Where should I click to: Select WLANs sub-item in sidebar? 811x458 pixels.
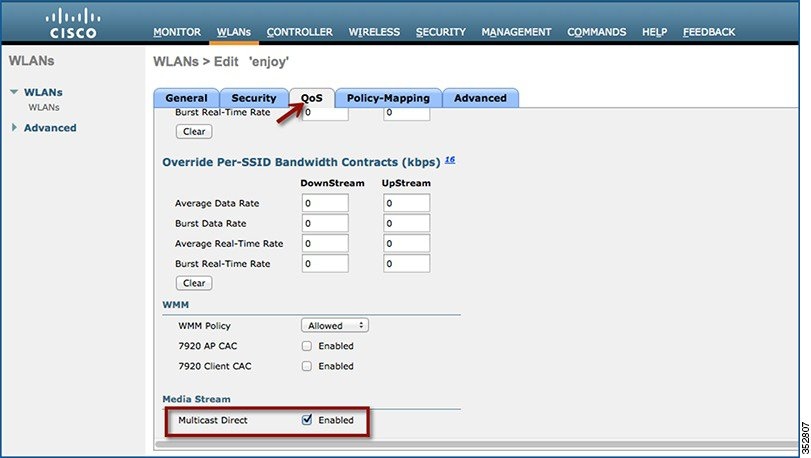[x=44, y=108]
